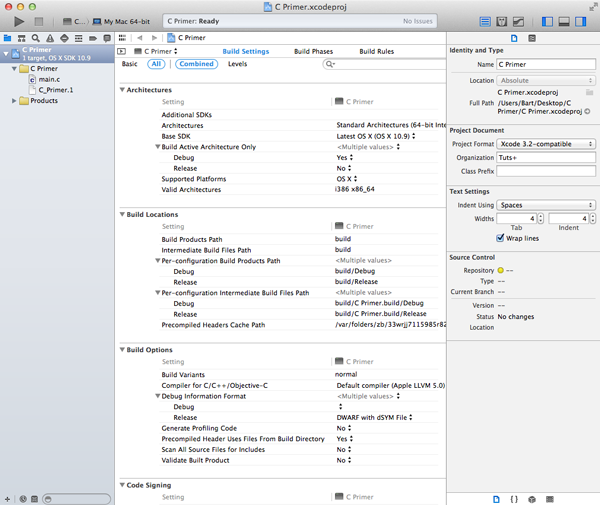This screenshot has height=505, width=600.
Task: Filter files with source control status
Action: pyautogui.click(x=34, y=499)
